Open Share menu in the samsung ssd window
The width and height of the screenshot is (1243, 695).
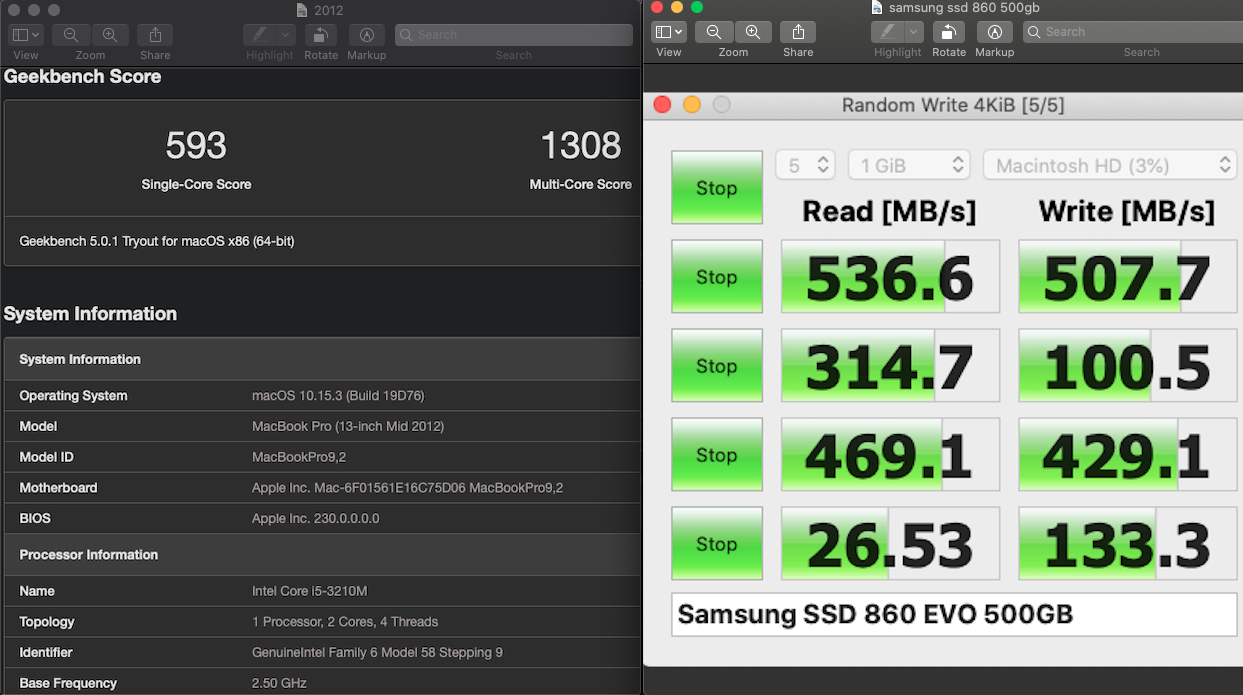[x=798, y=32]
